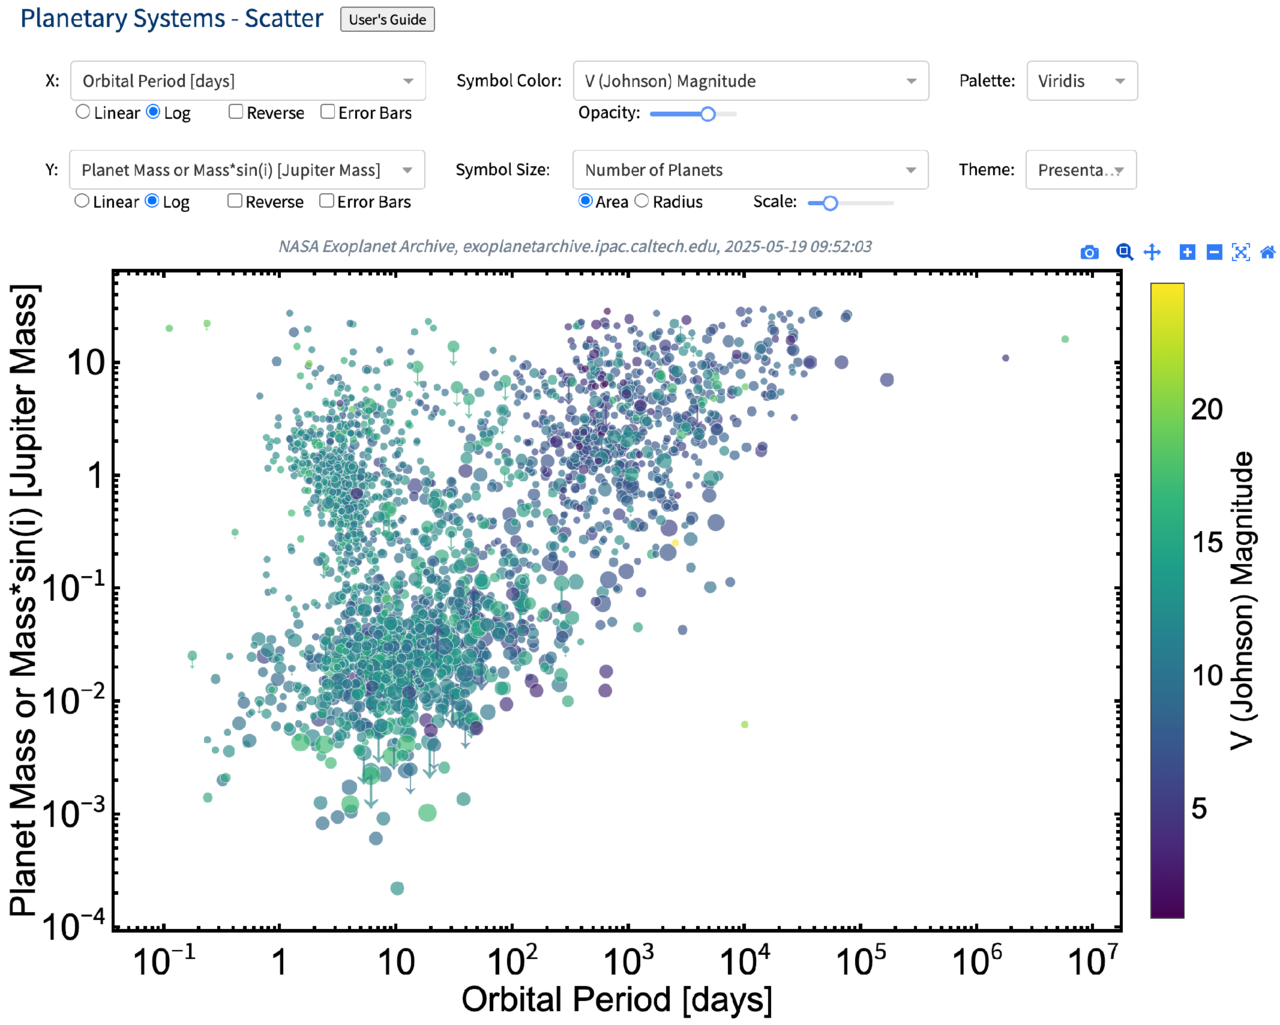The width and height of the screenshot is (1280, 1025).
Task: Click the autoscale icon
Action: [1241, 252]
